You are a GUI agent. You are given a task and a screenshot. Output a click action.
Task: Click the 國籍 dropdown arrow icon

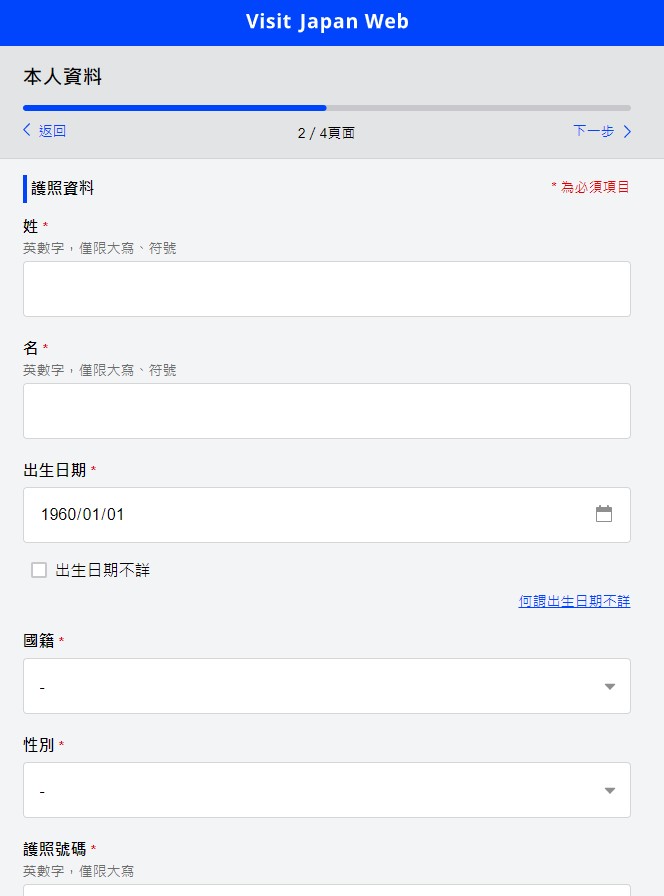tap(610, 686)
